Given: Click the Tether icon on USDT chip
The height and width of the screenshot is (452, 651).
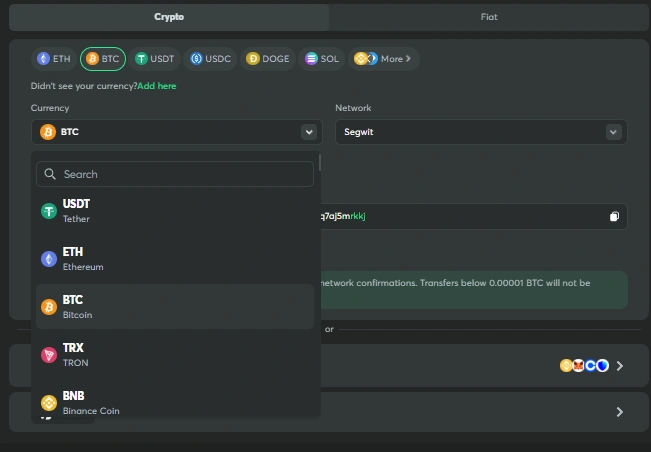Looking at the screenshot, I should point(141,59).
